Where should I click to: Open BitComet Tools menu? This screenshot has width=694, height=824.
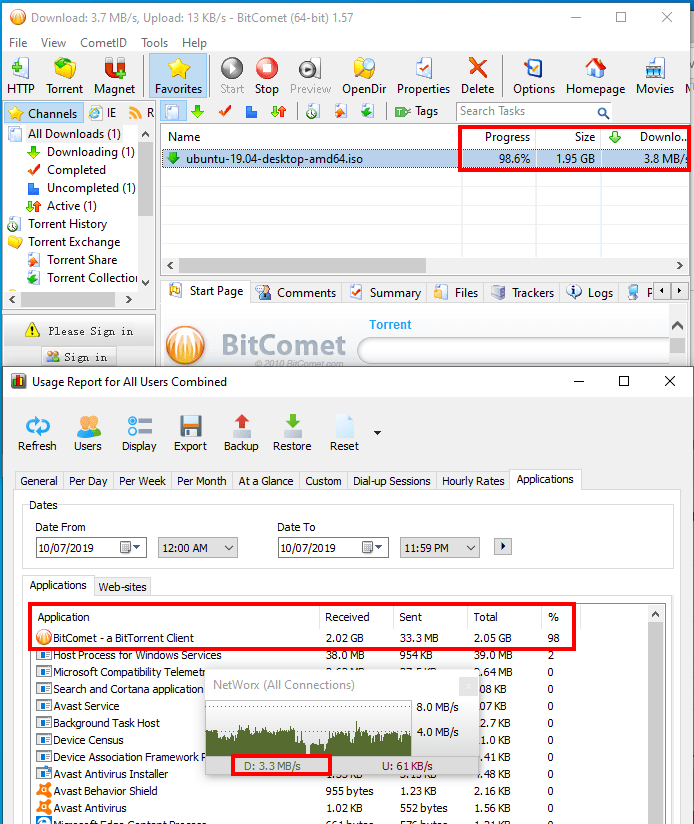click(154, 43)
